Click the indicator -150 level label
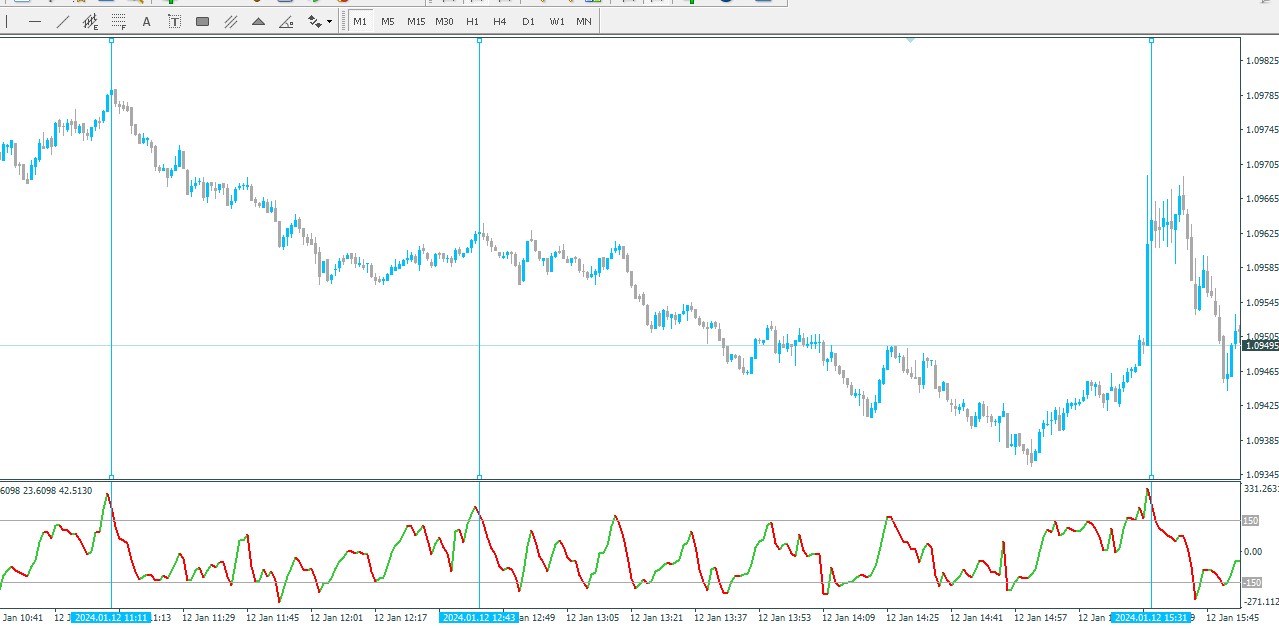This screenshot has height=629, width=1279. coord(1252,583)
